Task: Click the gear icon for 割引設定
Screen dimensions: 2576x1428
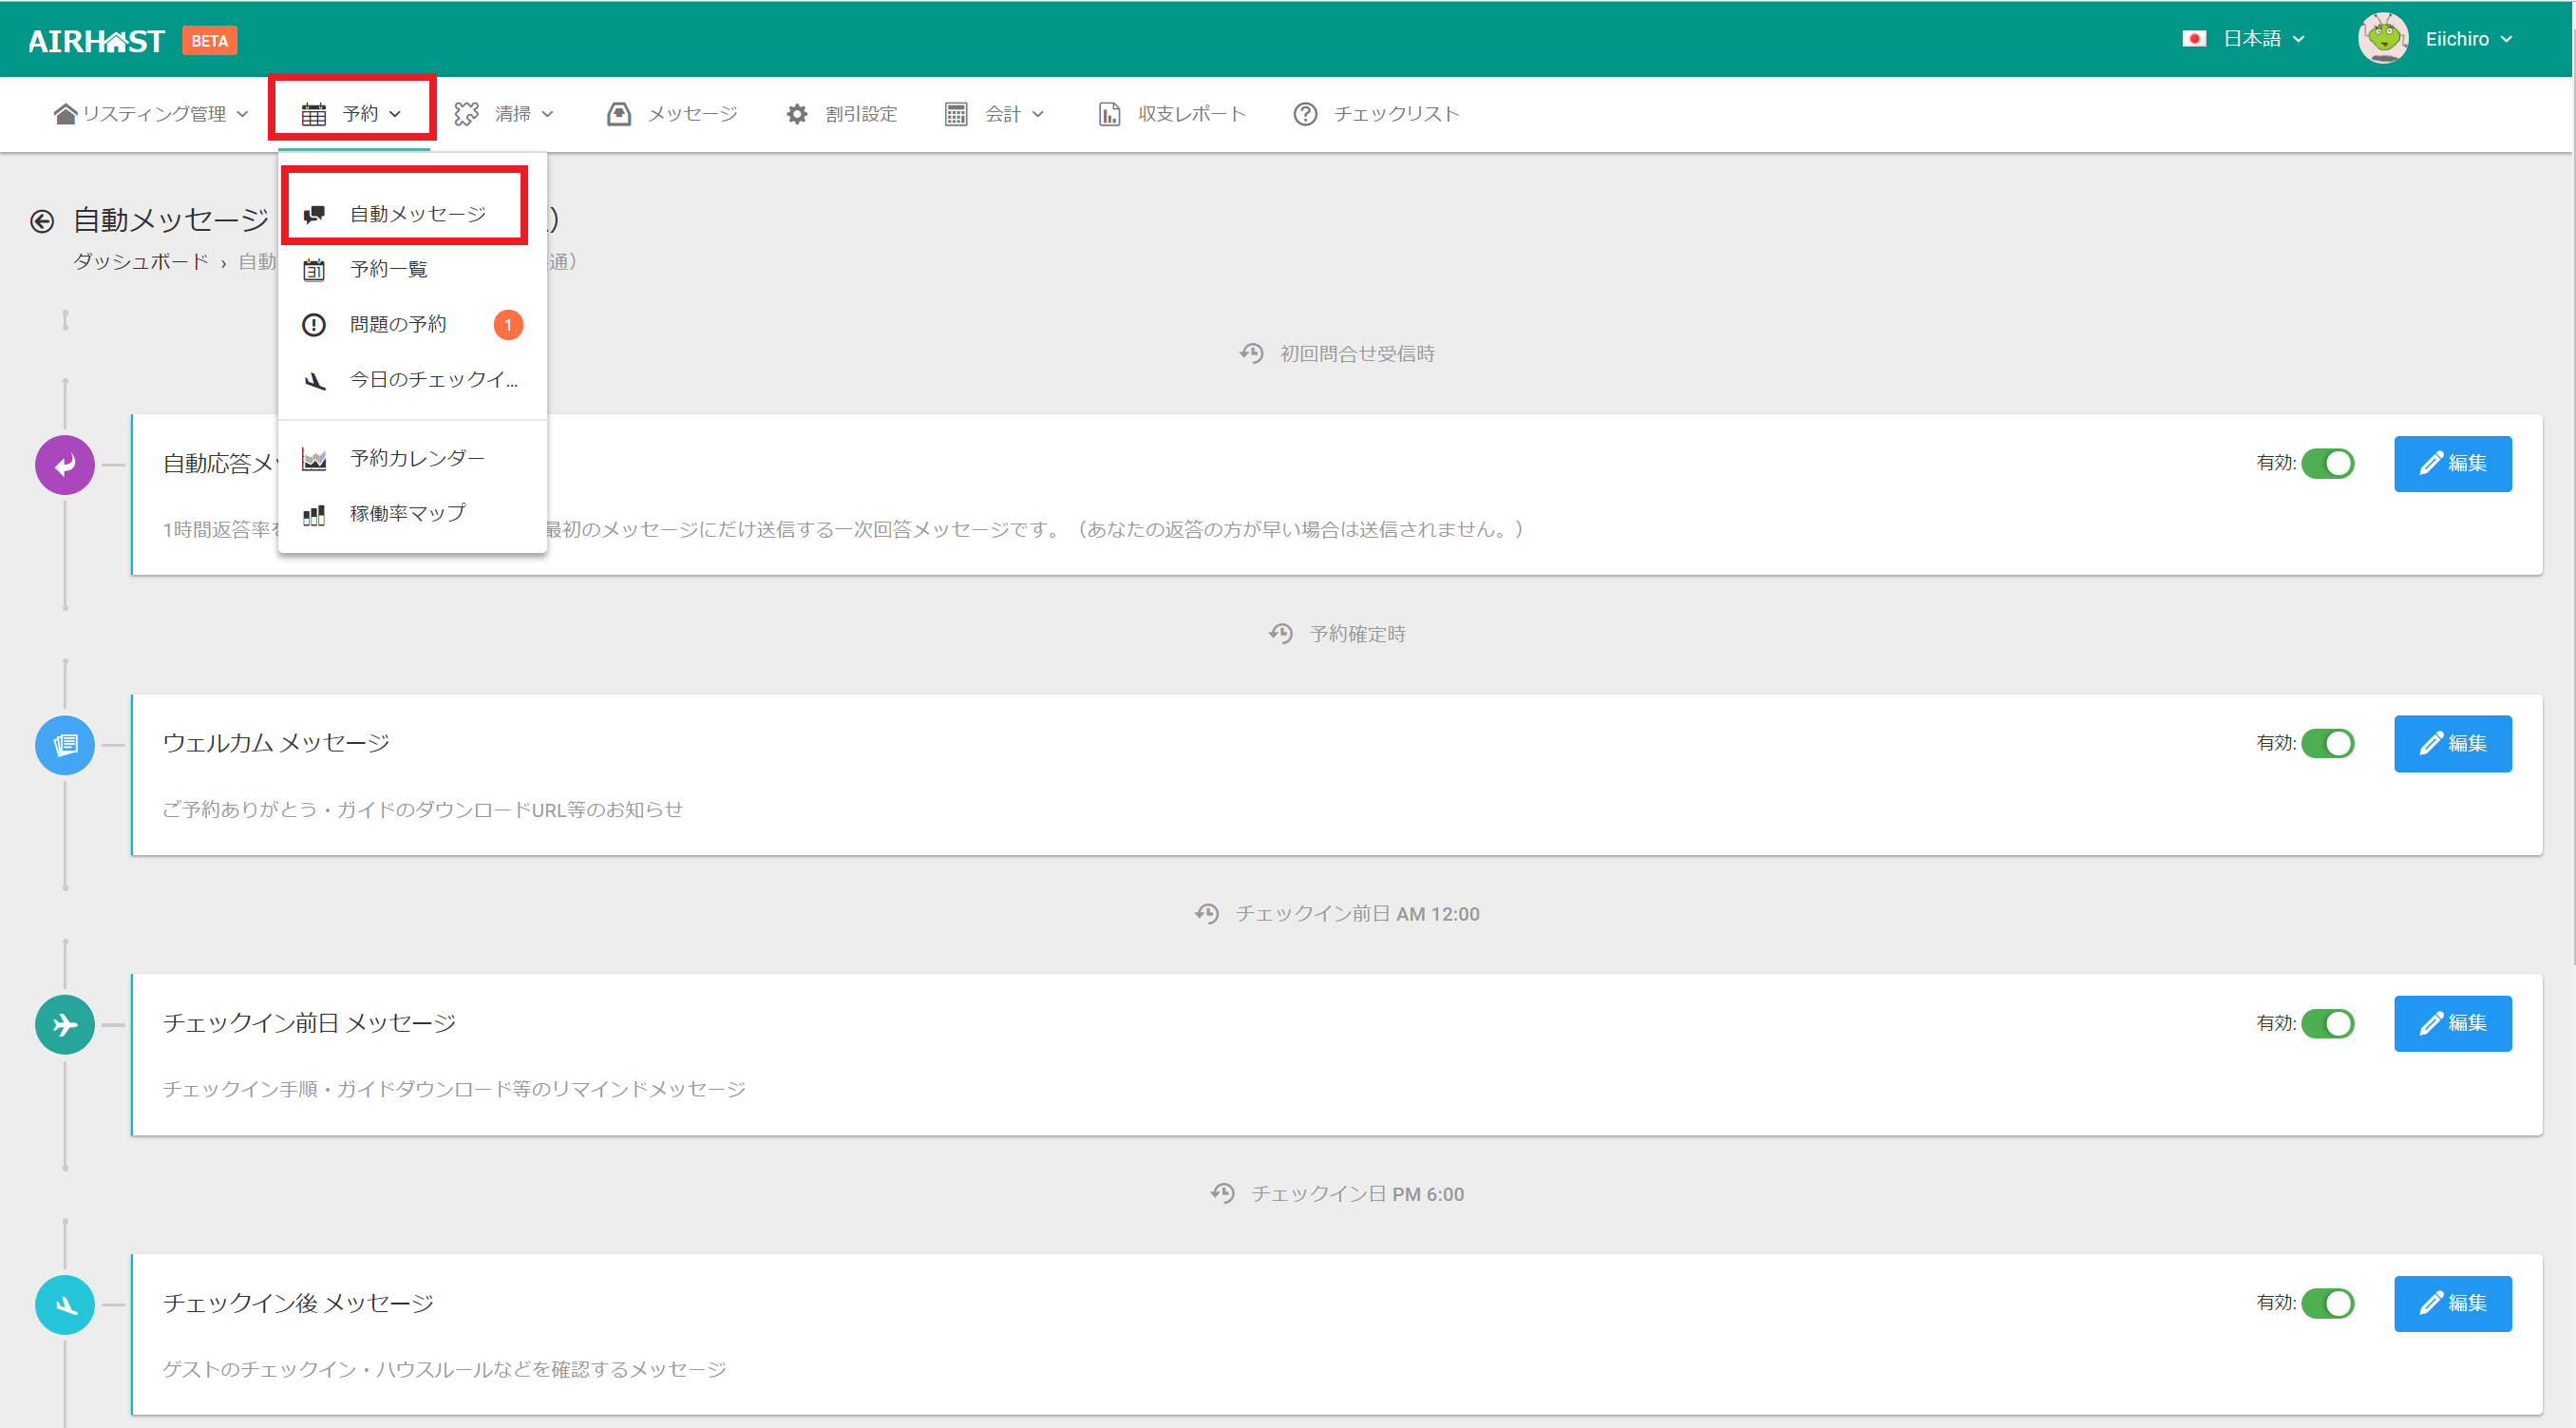Action: 796,114
